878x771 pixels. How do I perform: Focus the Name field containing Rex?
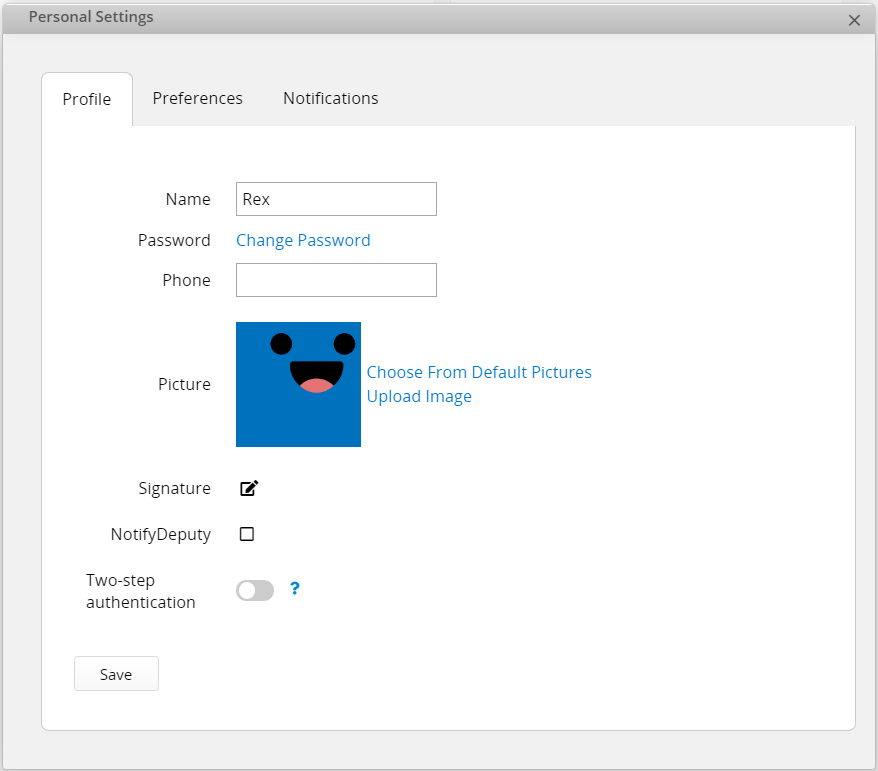[x=336, y=199]
